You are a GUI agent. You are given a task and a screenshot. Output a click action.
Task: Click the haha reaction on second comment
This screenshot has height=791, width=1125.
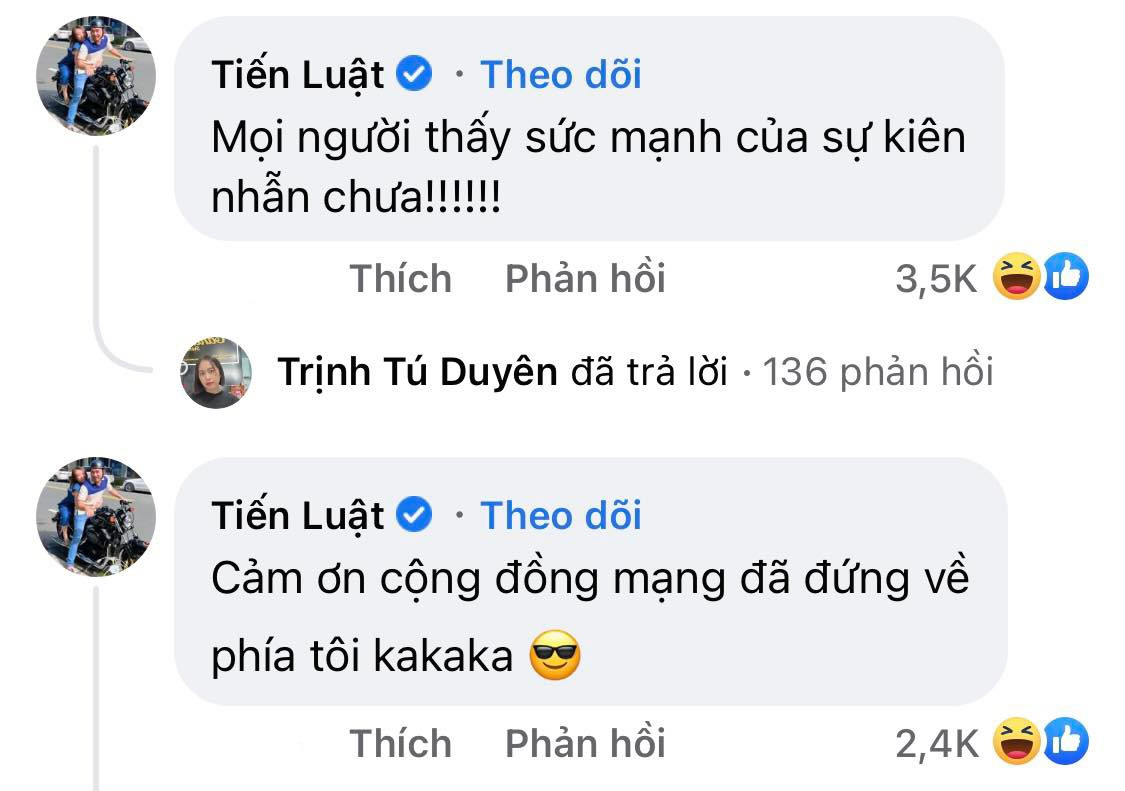pos(1017,743)
